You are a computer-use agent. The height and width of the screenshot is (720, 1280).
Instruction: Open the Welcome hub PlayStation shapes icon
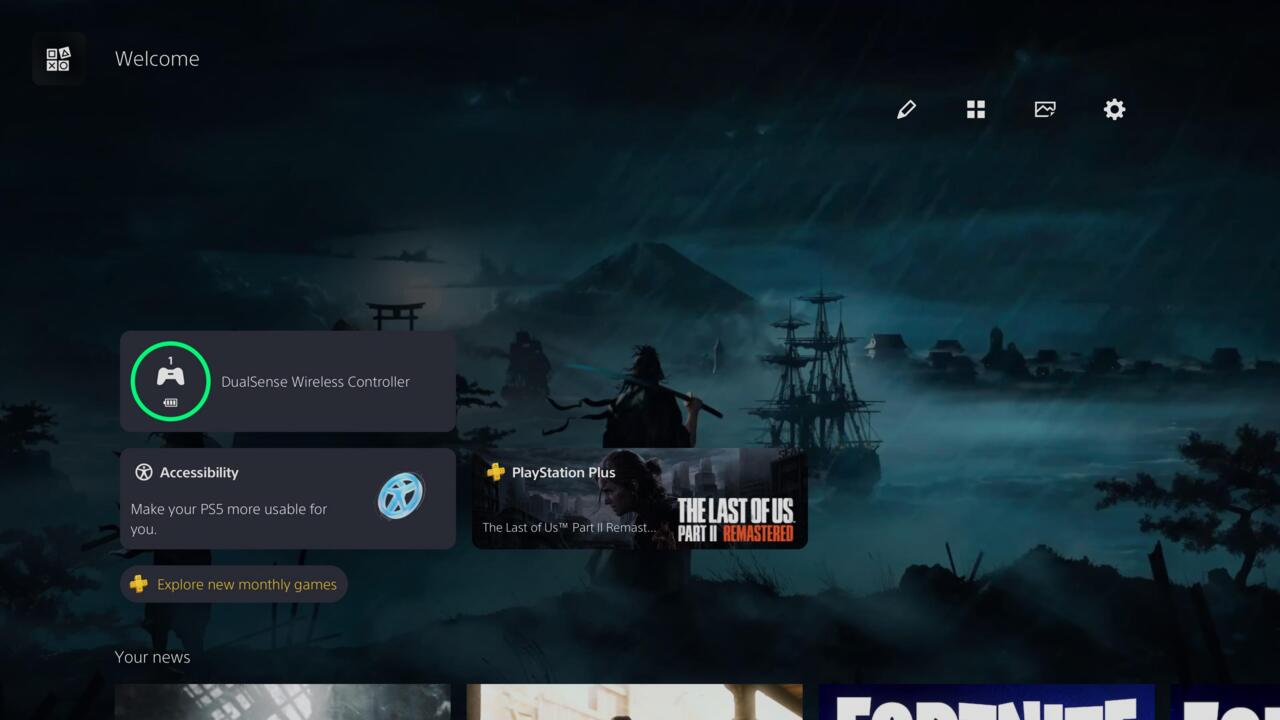pyautogui.click(x=58, y=59)
